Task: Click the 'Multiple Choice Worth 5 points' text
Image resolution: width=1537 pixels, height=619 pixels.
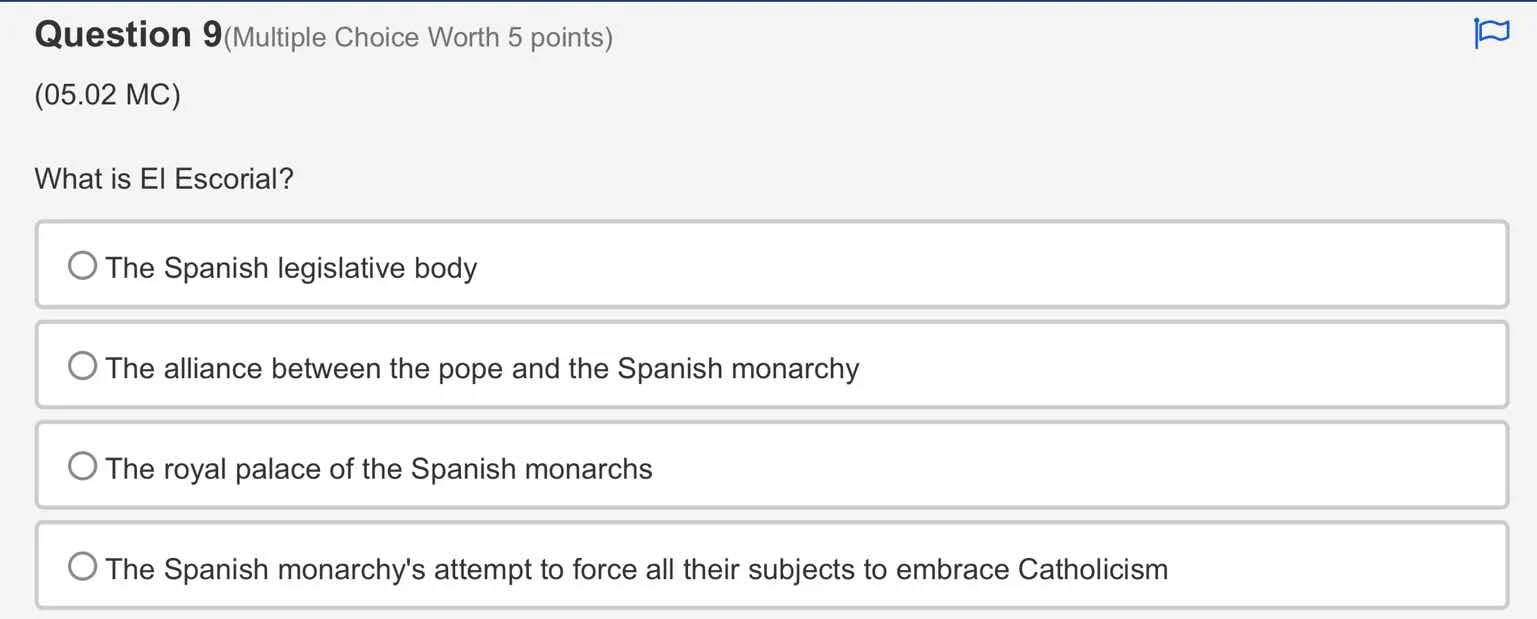Action: point(416,38)
